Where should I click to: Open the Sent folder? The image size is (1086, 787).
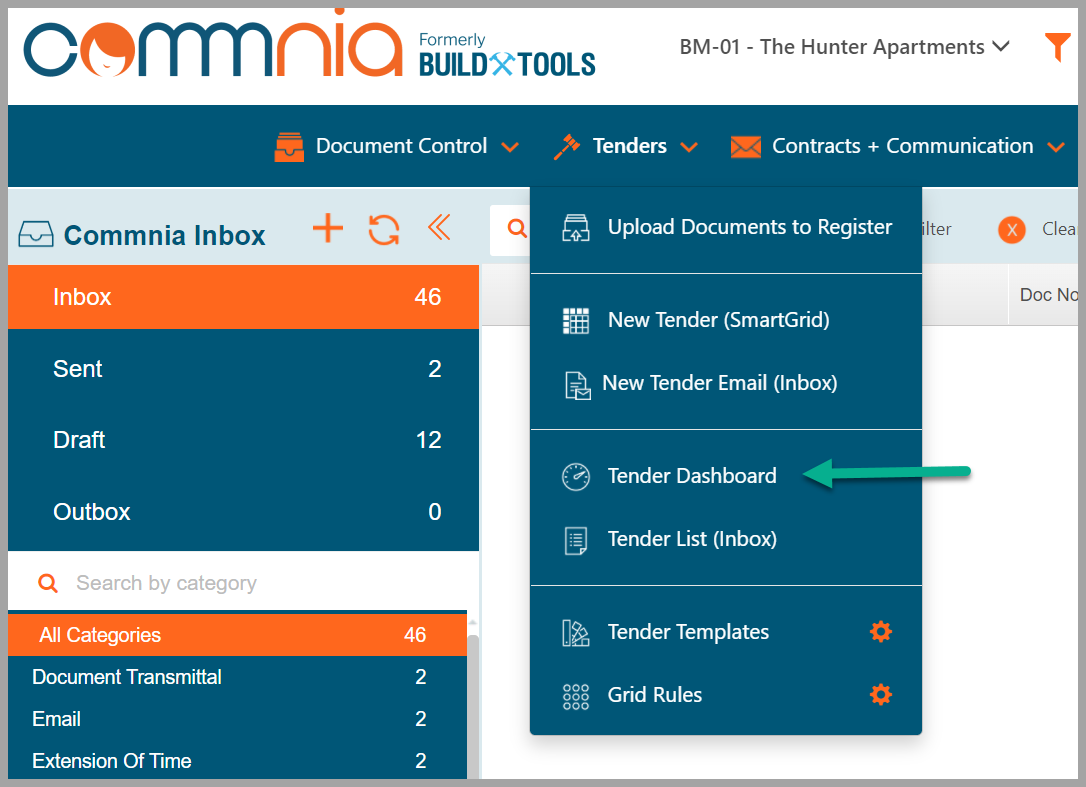pyautogui.click(x=244, y=369)
